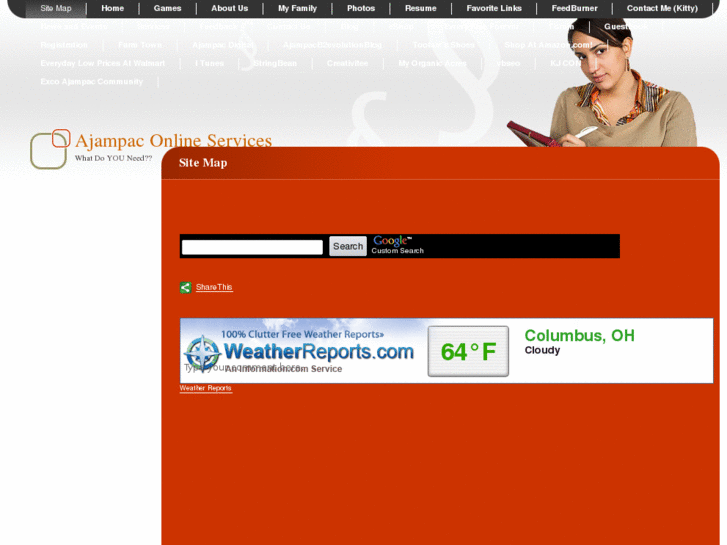Open the Feedback navigation link

218,26
